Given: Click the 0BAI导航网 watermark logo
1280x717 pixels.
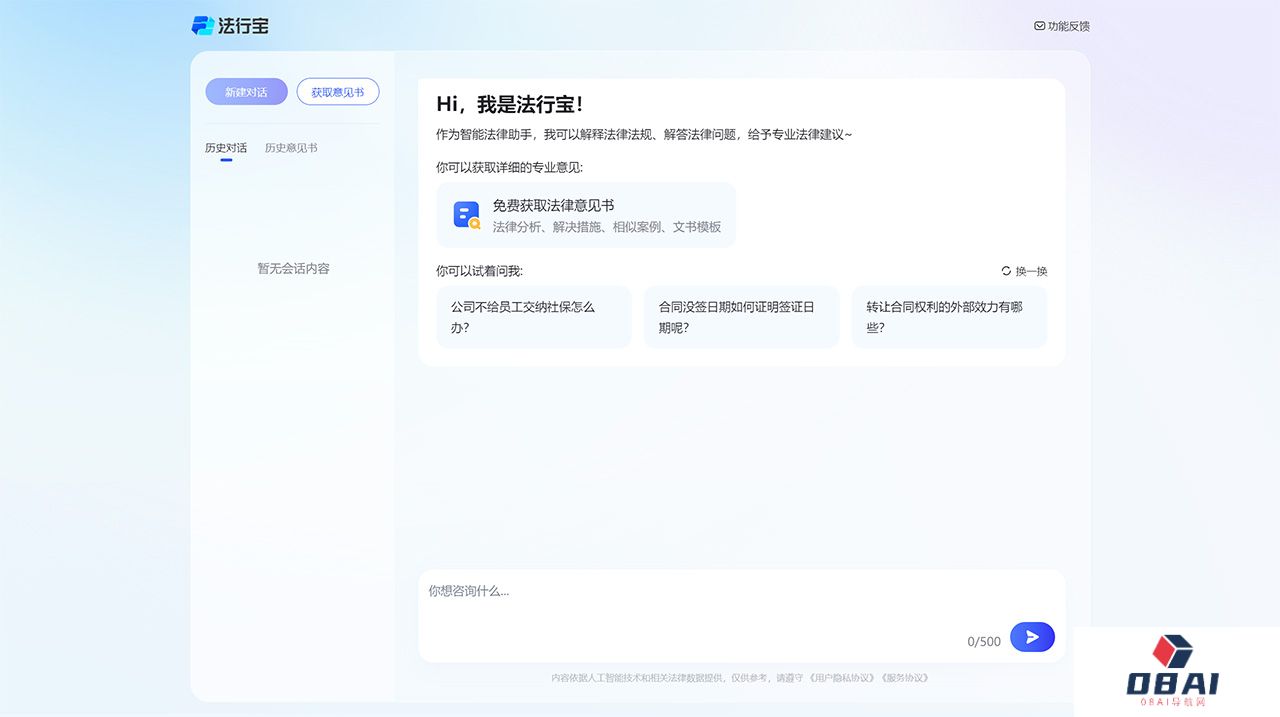Looking at the screenshot, I should pos(1172,670).
